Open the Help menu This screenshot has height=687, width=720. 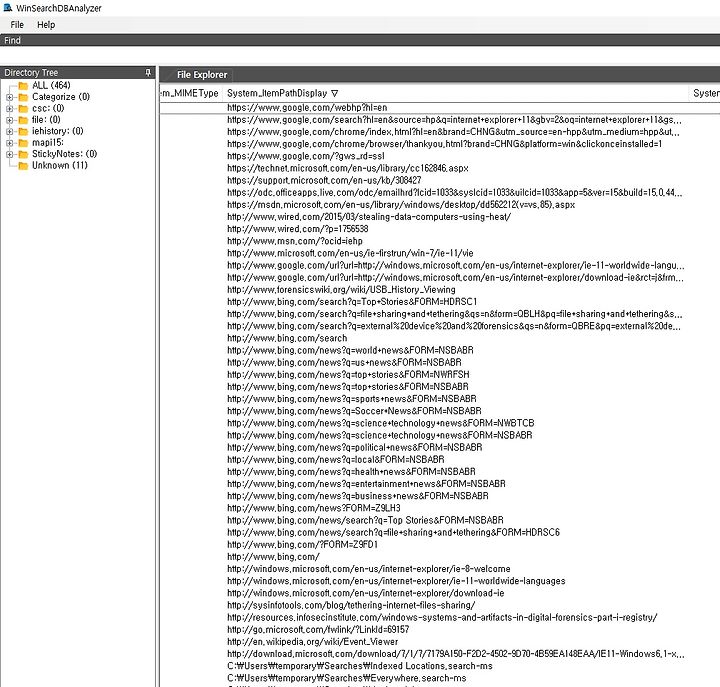(x=46, y=25)
